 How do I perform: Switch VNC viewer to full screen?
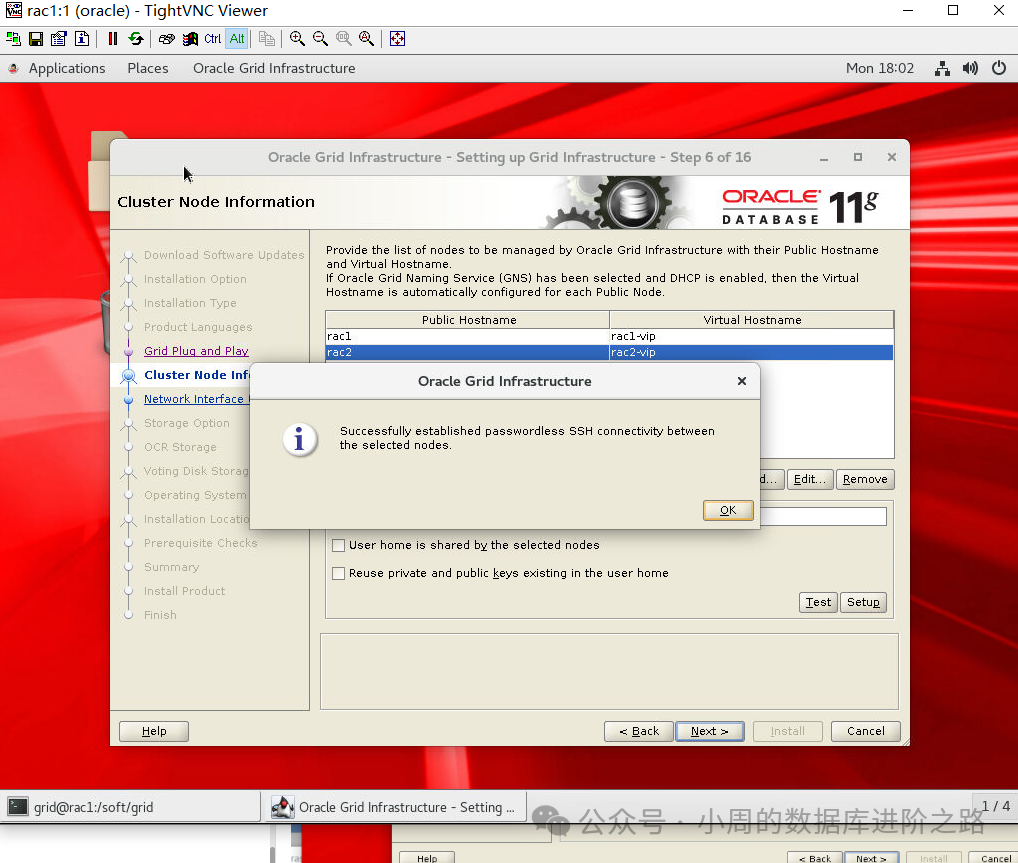point(397,39)
